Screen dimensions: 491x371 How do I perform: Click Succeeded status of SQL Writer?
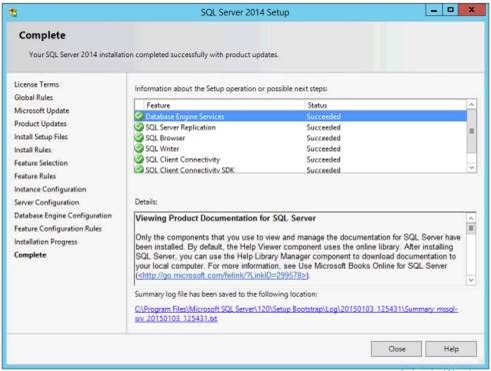323,149
